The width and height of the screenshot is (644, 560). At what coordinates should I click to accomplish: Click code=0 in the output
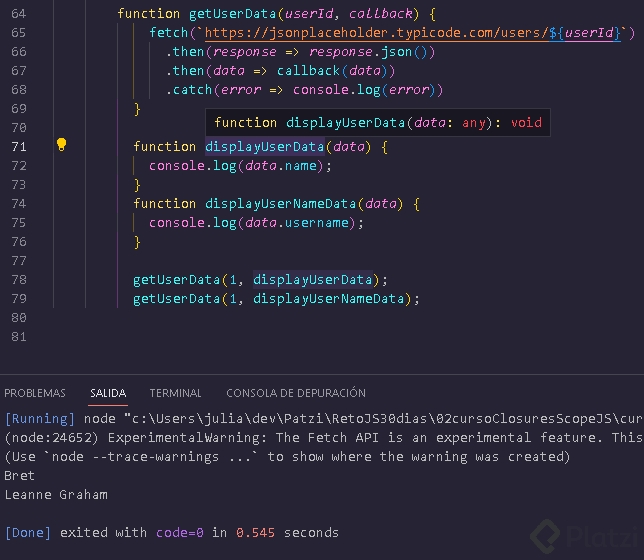coord(179,533)
